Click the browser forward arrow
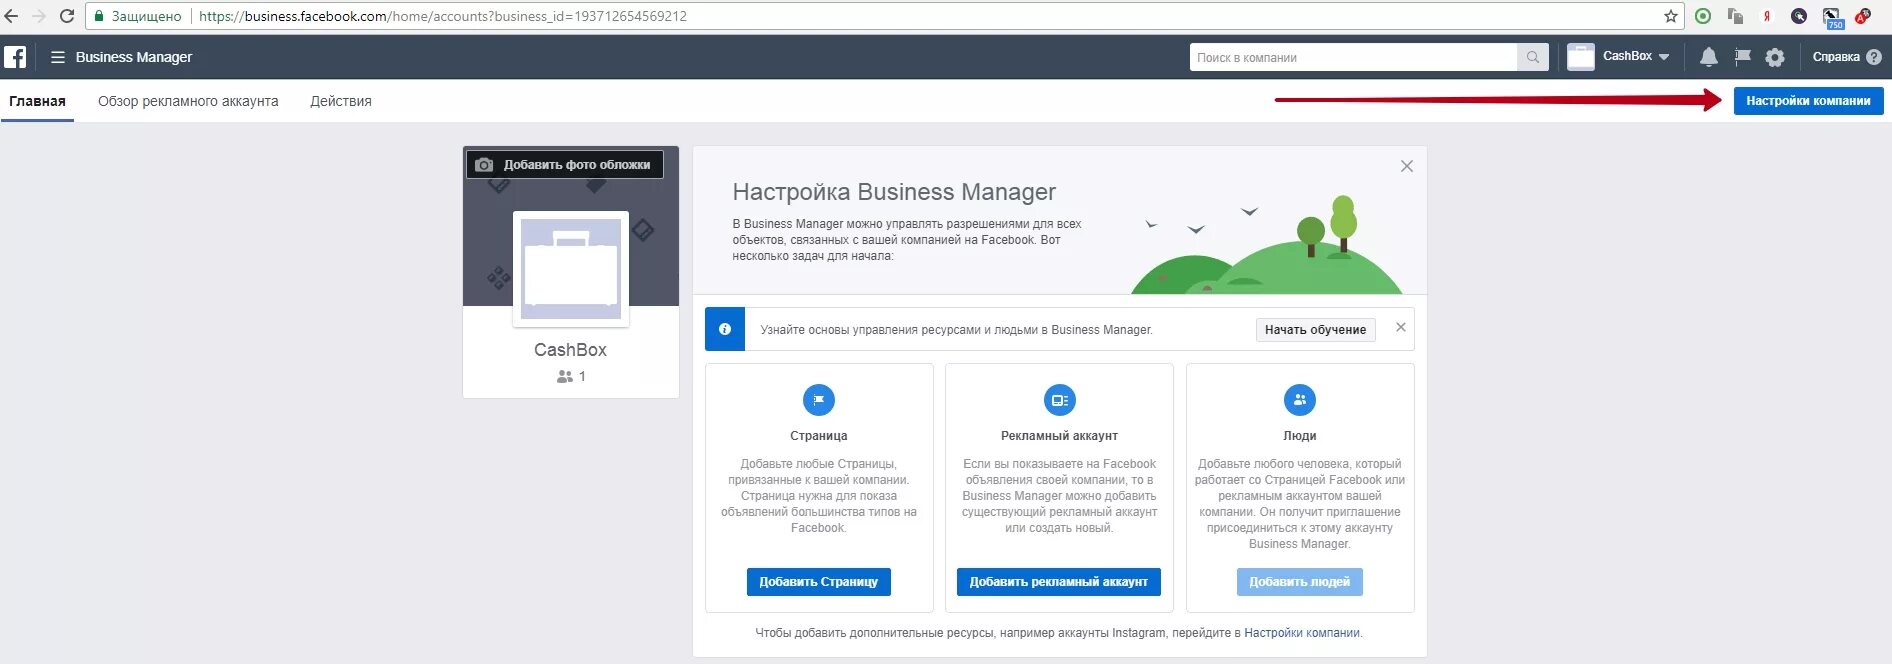The image size is (1892, 664). pos(39,16)
